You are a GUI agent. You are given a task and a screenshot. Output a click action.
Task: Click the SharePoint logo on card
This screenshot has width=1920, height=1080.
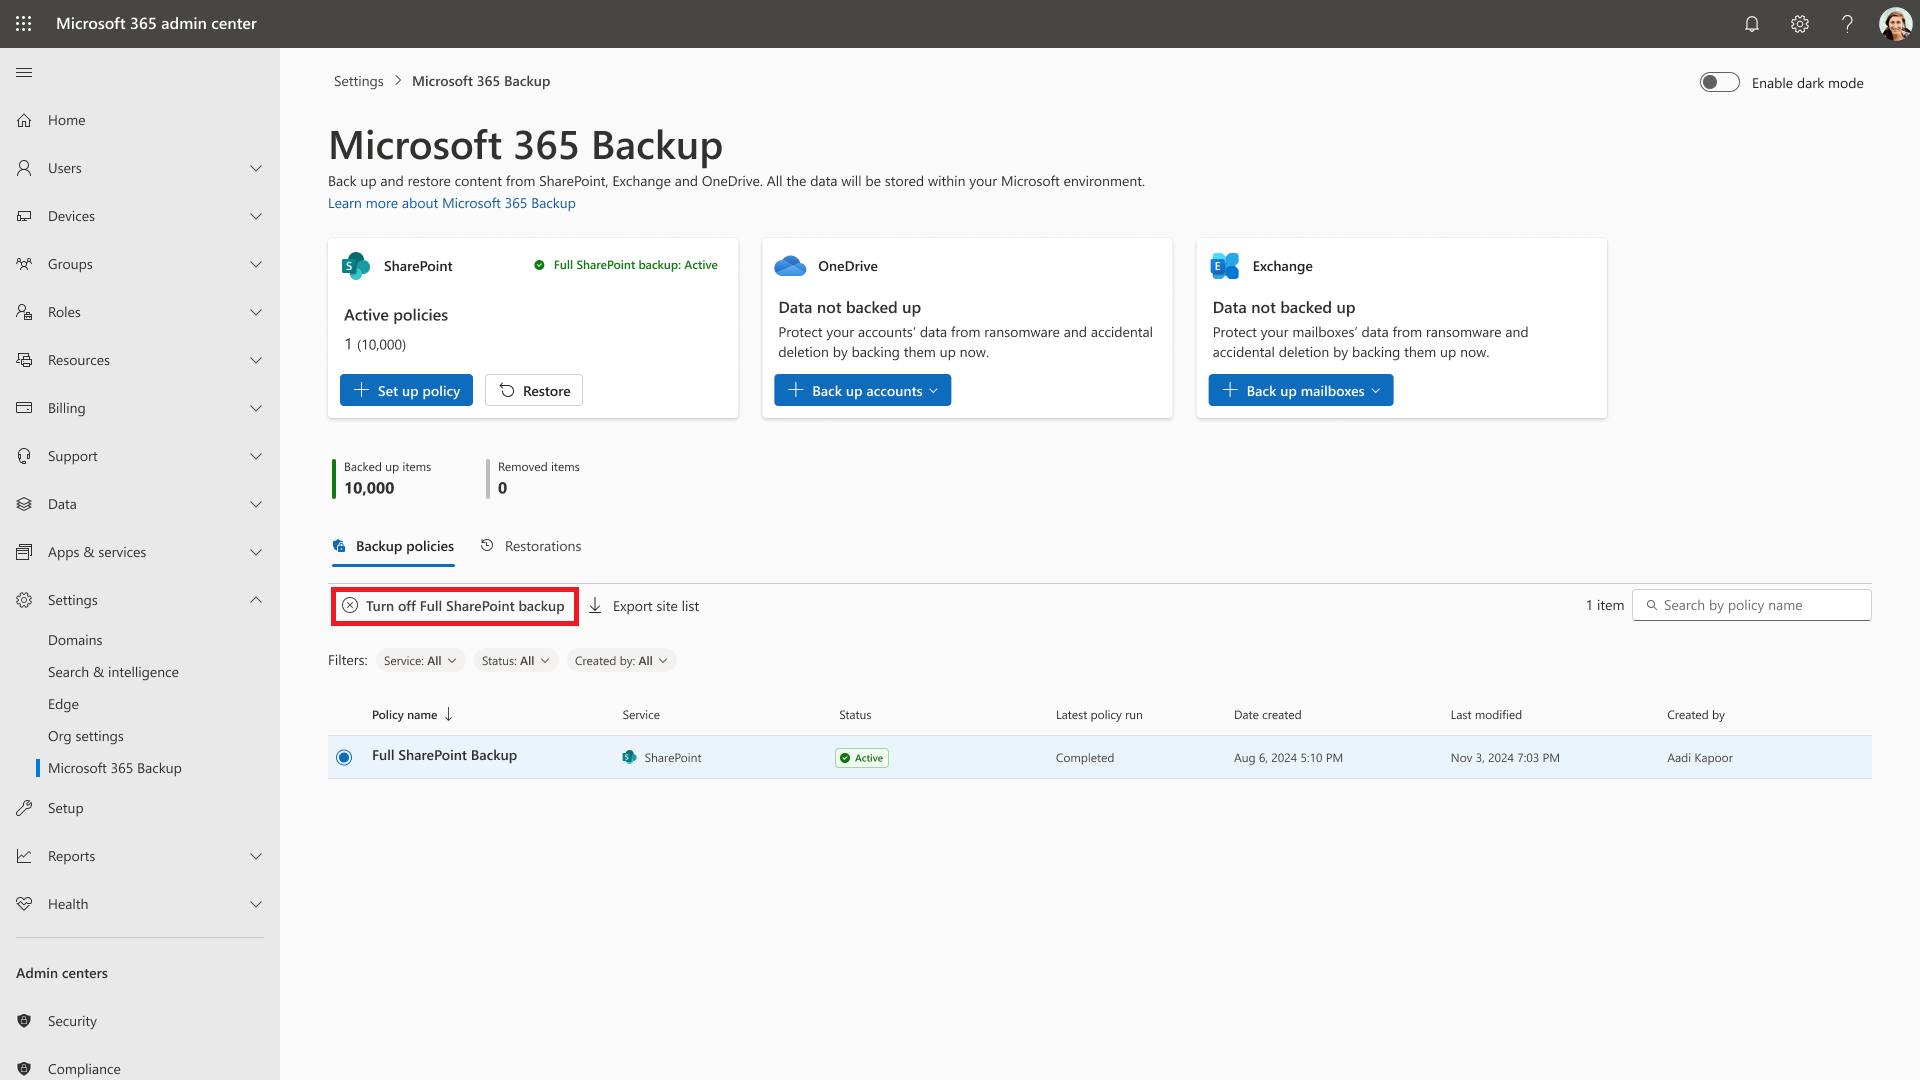[356, 266]
